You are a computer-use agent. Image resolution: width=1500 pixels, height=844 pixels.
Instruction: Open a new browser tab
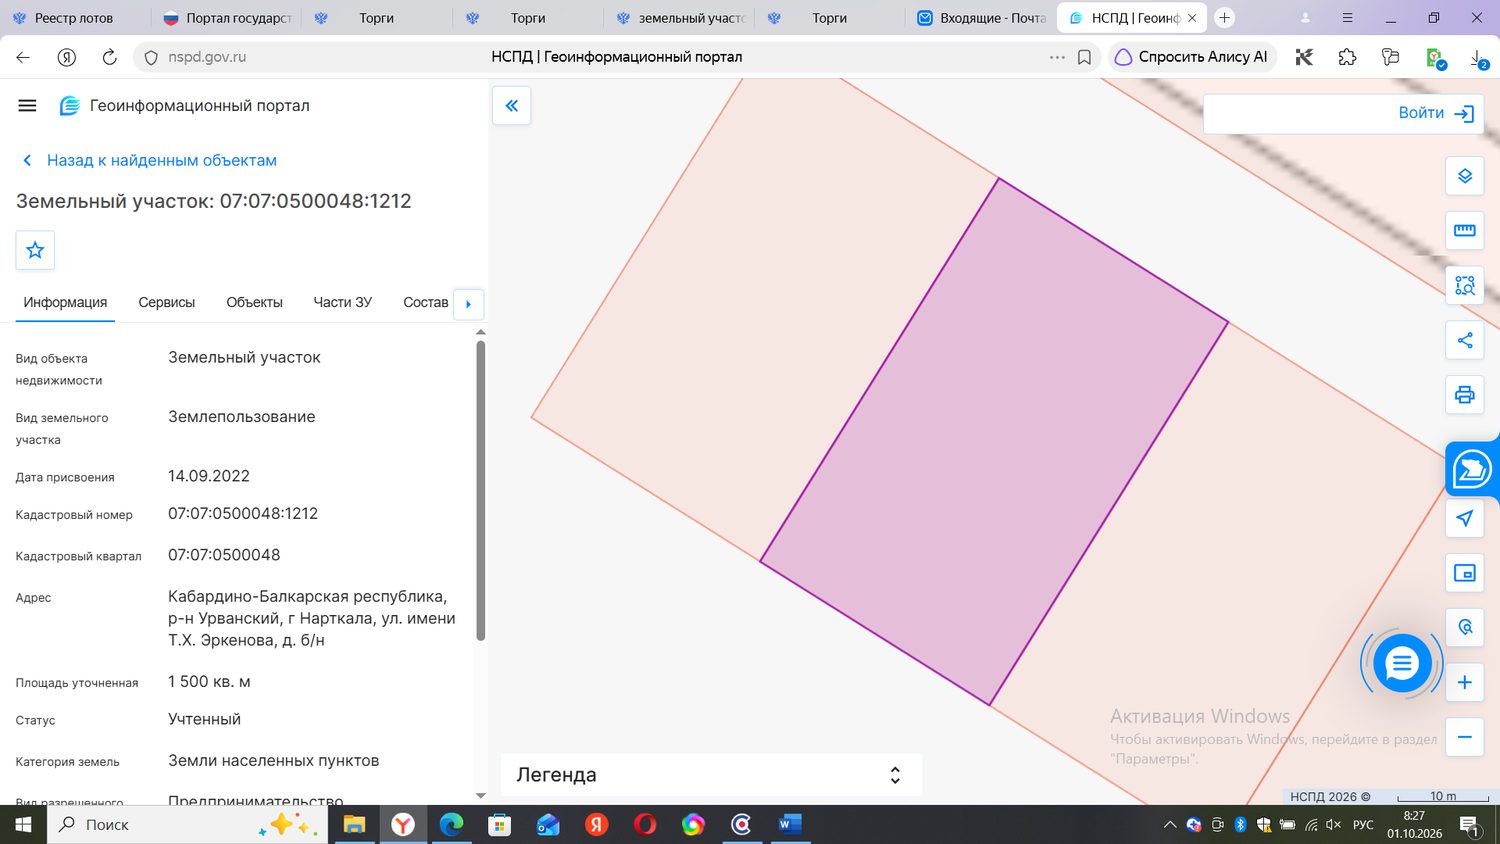1224,18
